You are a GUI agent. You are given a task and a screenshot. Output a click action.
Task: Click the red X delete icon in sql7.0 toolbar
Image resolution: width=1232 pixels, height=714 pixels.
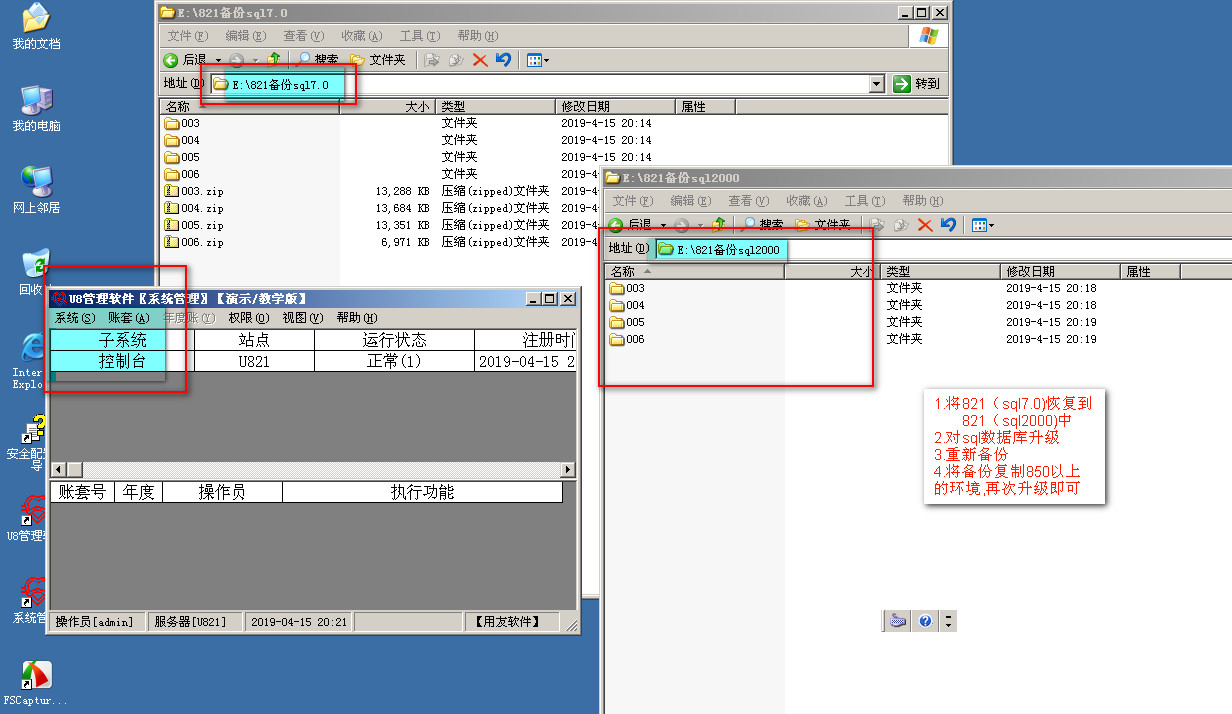coord(480,60)
